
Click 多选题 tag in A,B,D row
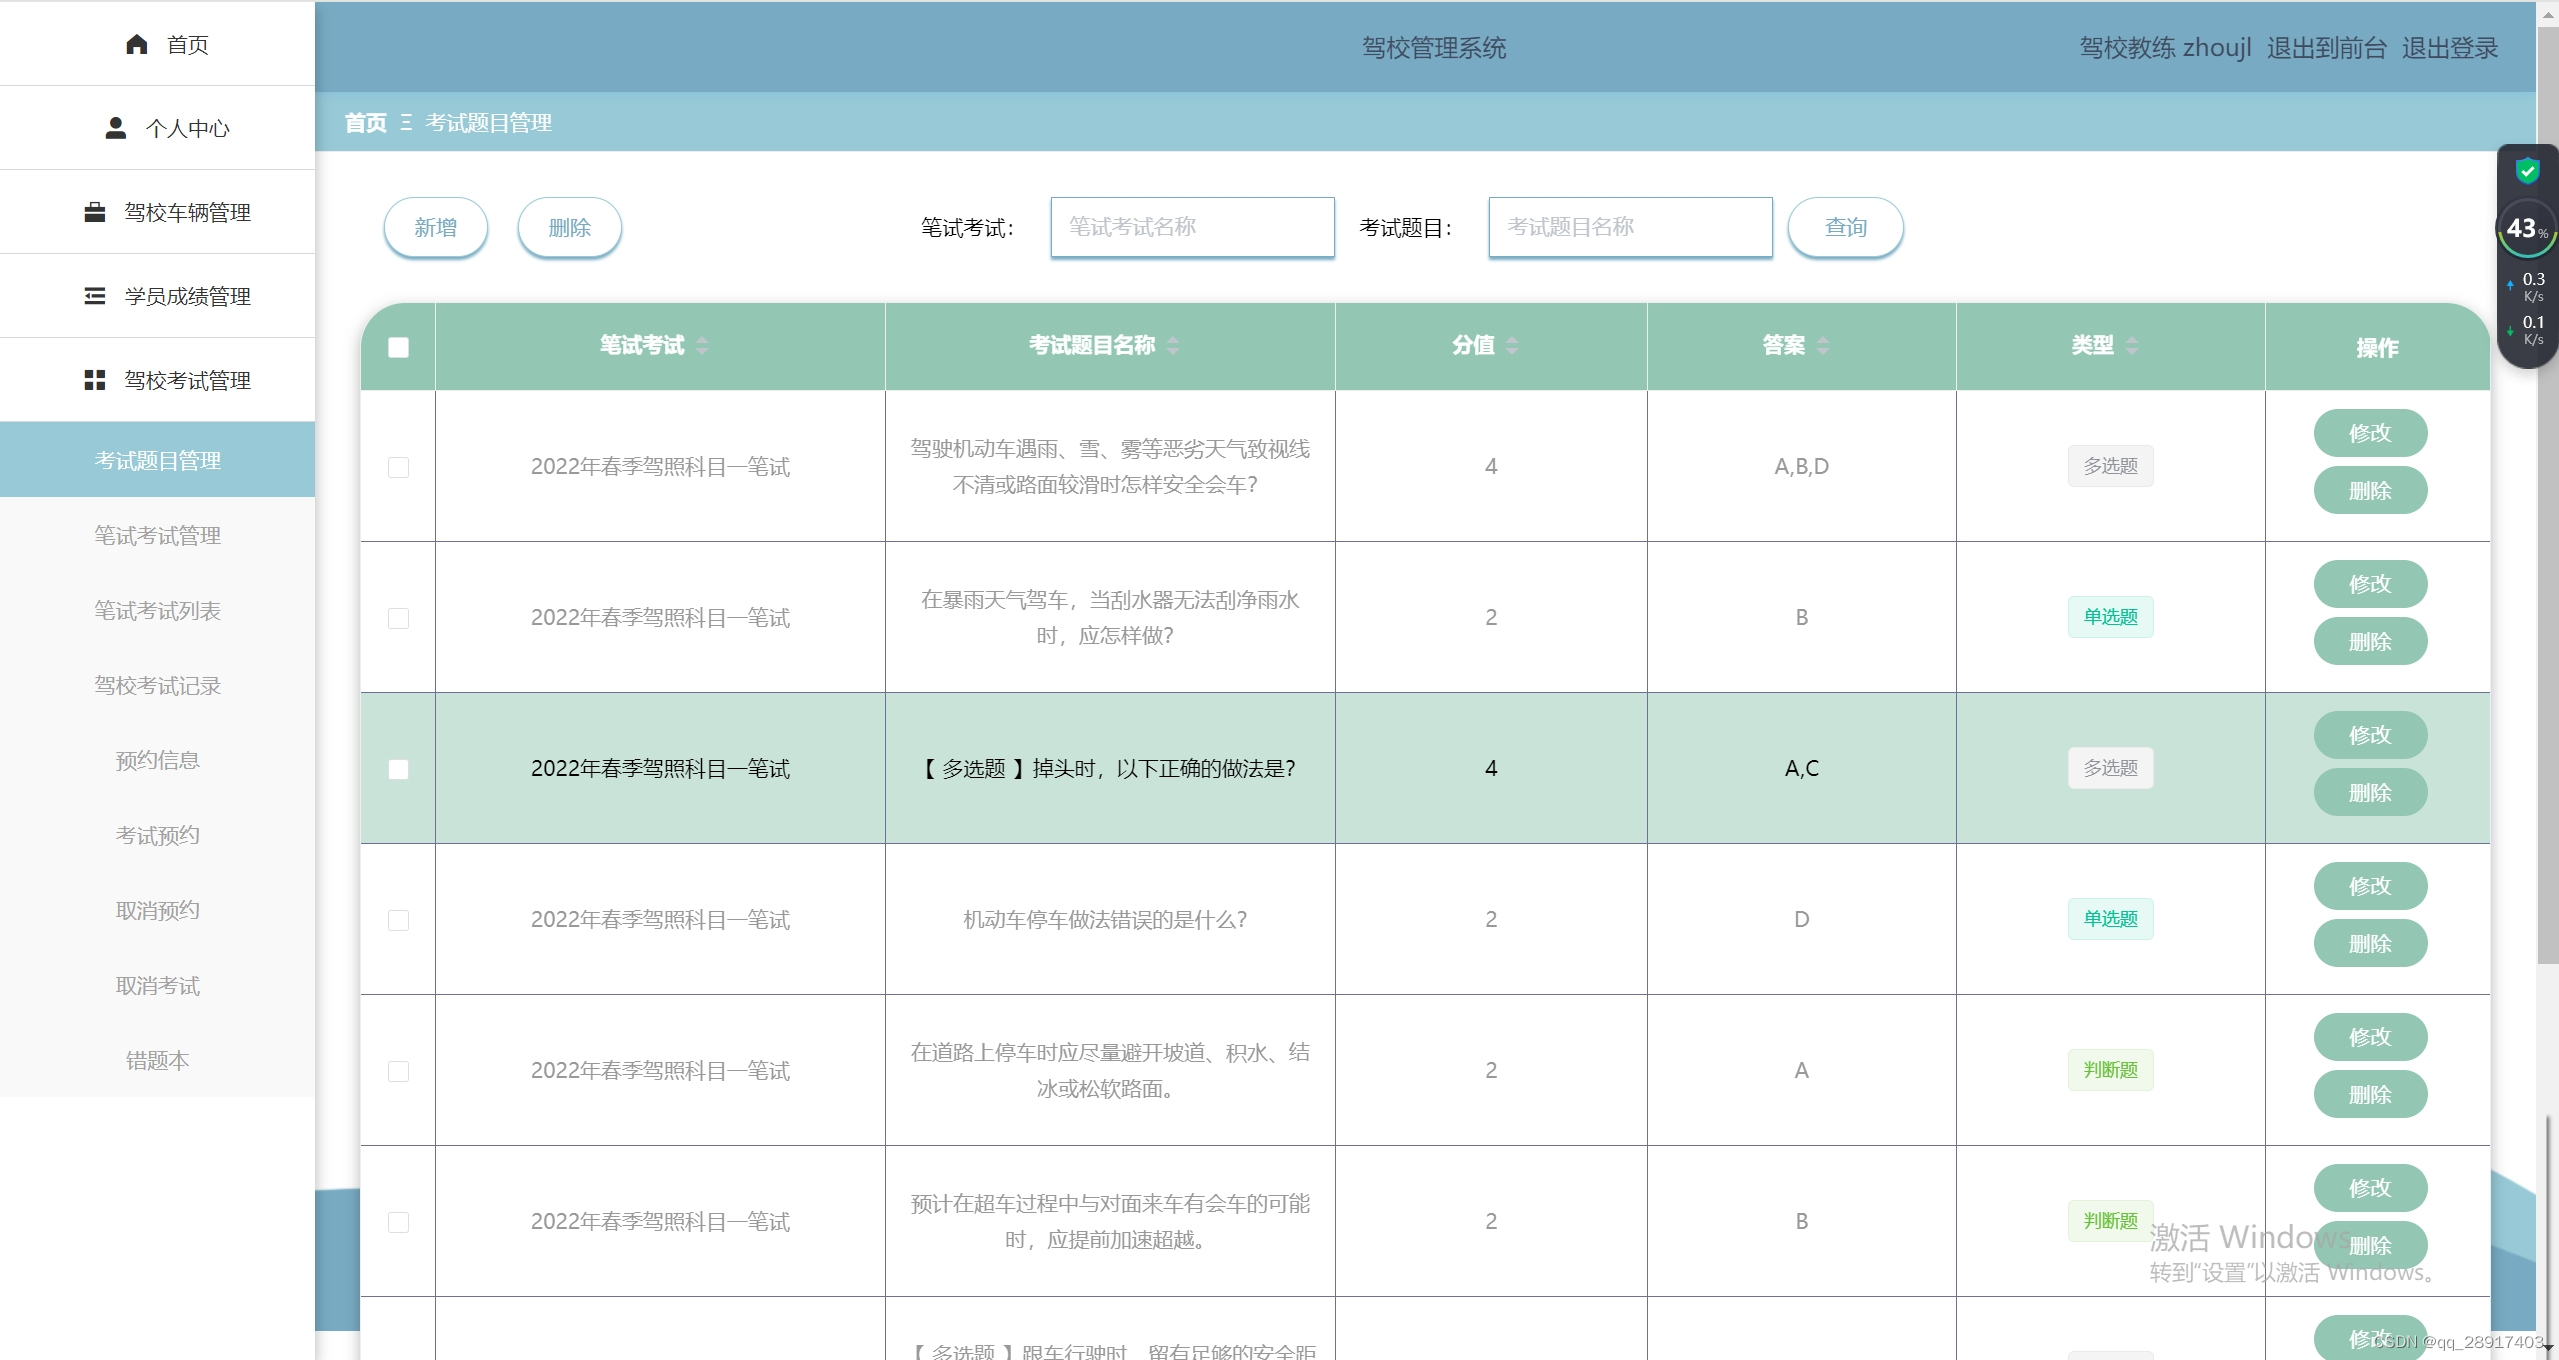point(2110,466)
